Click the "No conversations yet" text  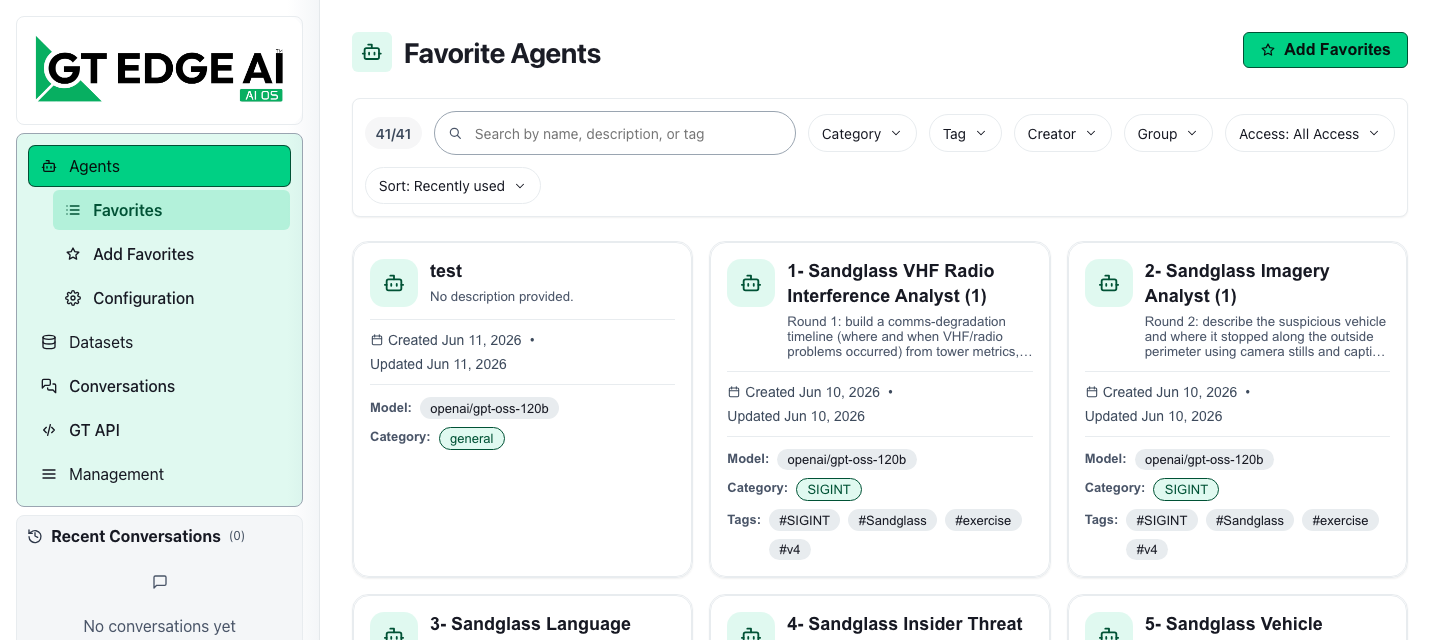pos(160,627)
